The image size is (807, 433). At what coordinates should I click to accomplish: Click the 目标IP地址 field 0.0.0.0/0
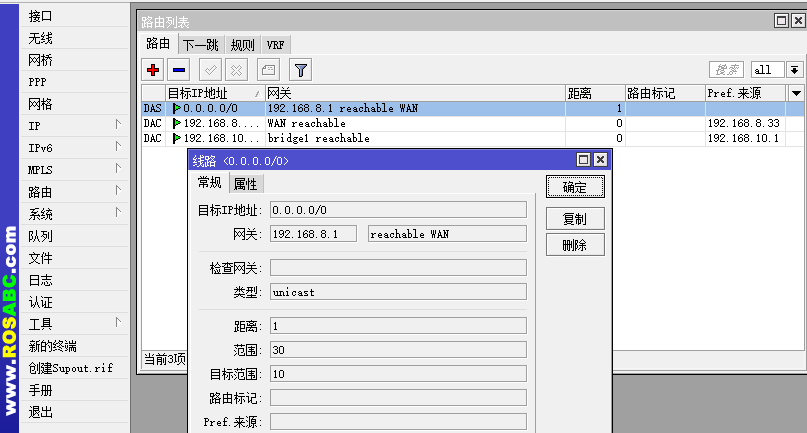(398, 210)
